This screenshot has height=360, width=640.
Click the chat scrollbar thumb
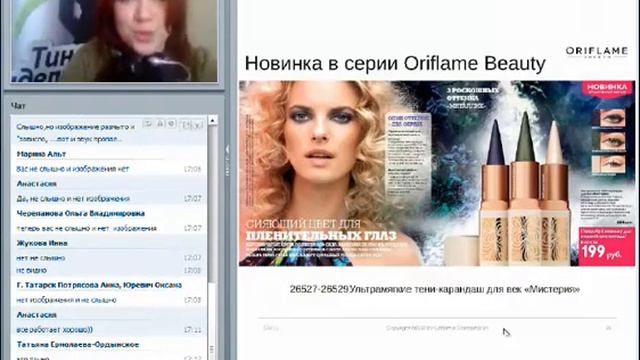(213, 203)
